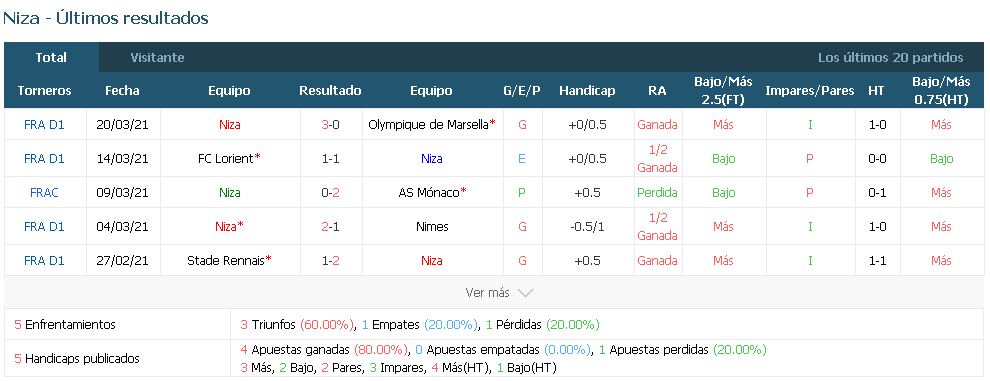Click the Fecha column header

coord(122,90)
